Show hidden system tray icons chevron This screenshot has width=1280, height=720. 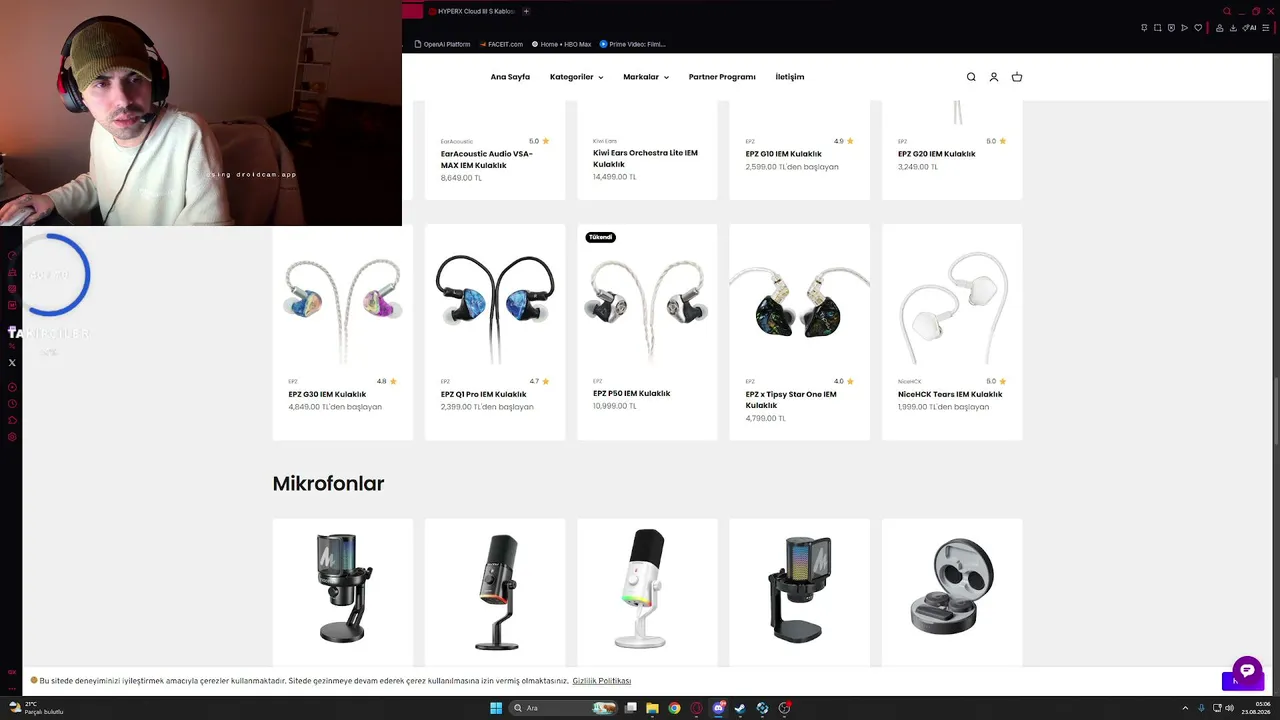(1185, 708)
